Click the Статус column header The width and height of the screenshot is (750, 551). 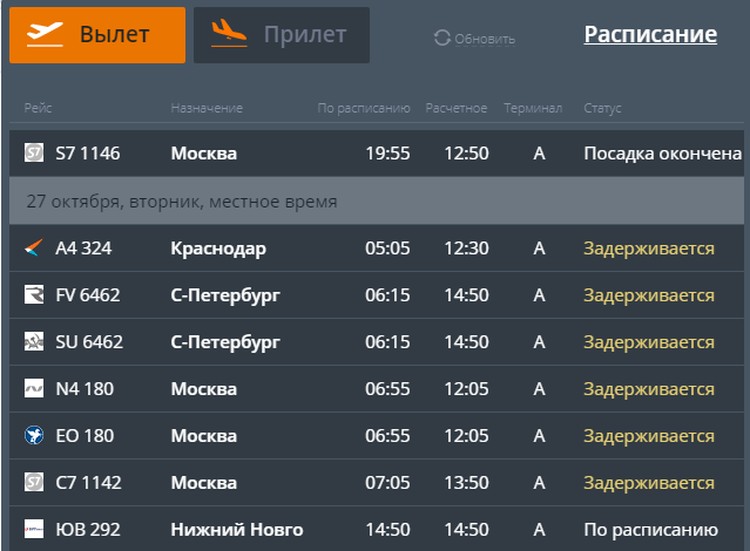(x=602, y=108)
